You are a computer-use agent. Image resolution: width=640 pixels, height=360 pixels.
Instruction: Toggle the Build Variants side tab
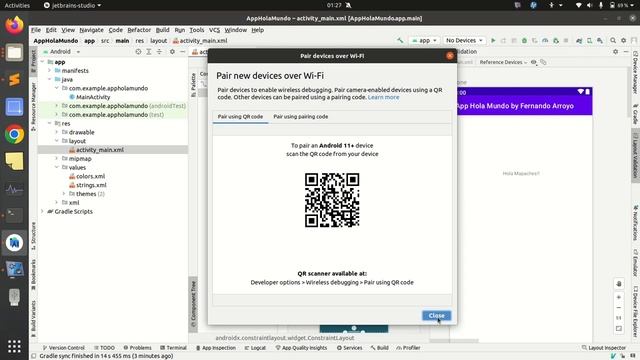pyautogui.click(x=33, y=319)
